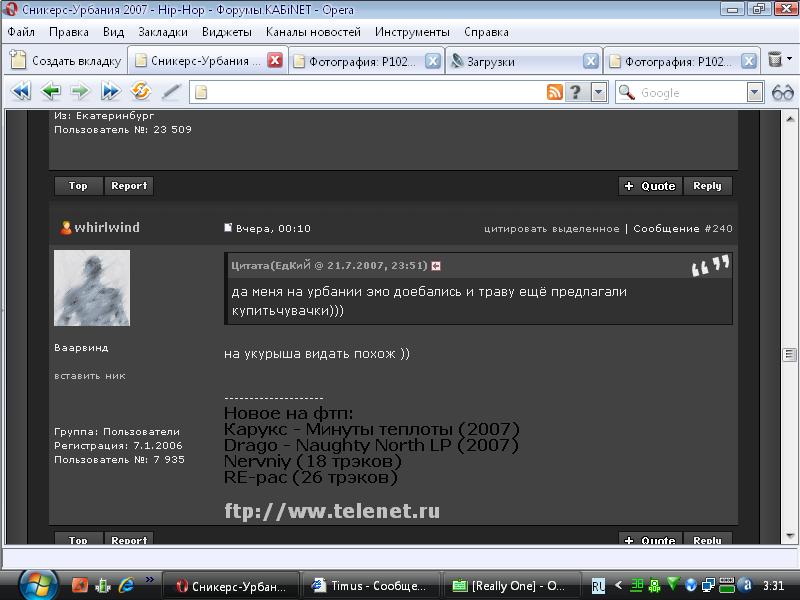Click the RSS feed icon in address bar

pos(554,92)
